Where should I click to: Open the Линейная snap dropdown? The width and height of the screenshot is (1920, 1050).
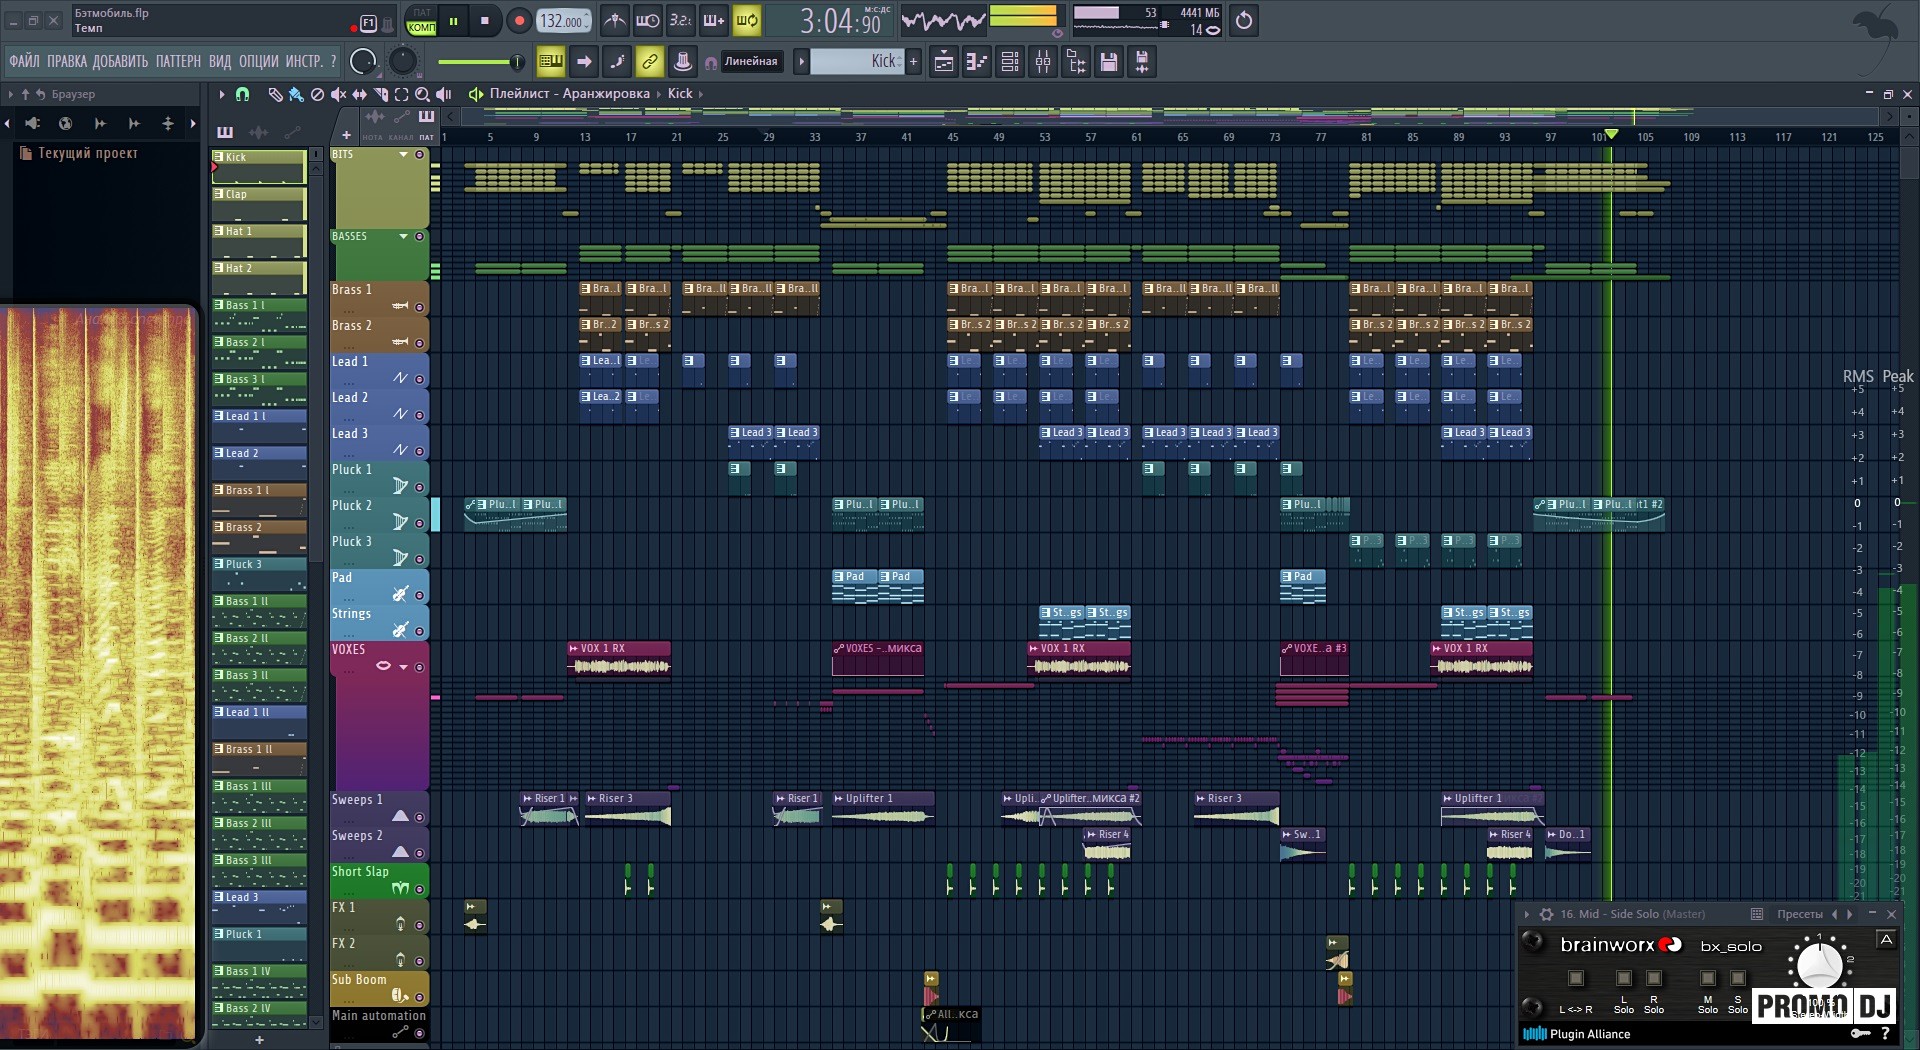click(x=751, y=62)
